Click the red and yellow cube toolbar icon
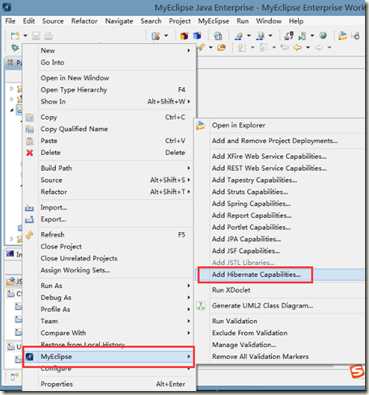The height and width of the screenshot is (395, 369). click(x=184, y=36)
